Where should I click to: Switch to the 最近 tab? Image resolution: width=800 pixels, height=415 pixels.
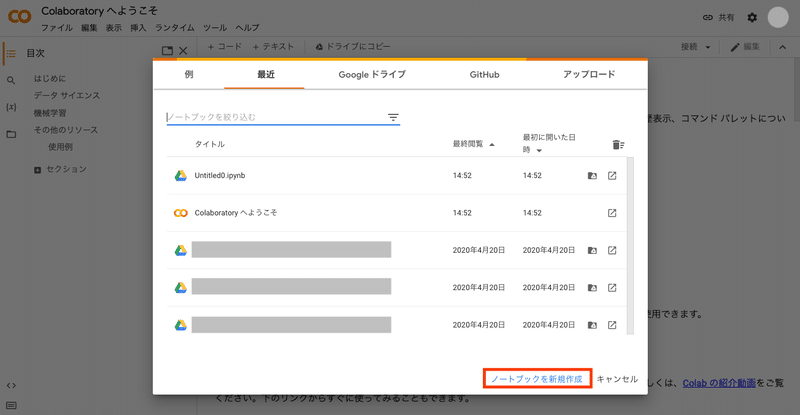tap(265, 75)
